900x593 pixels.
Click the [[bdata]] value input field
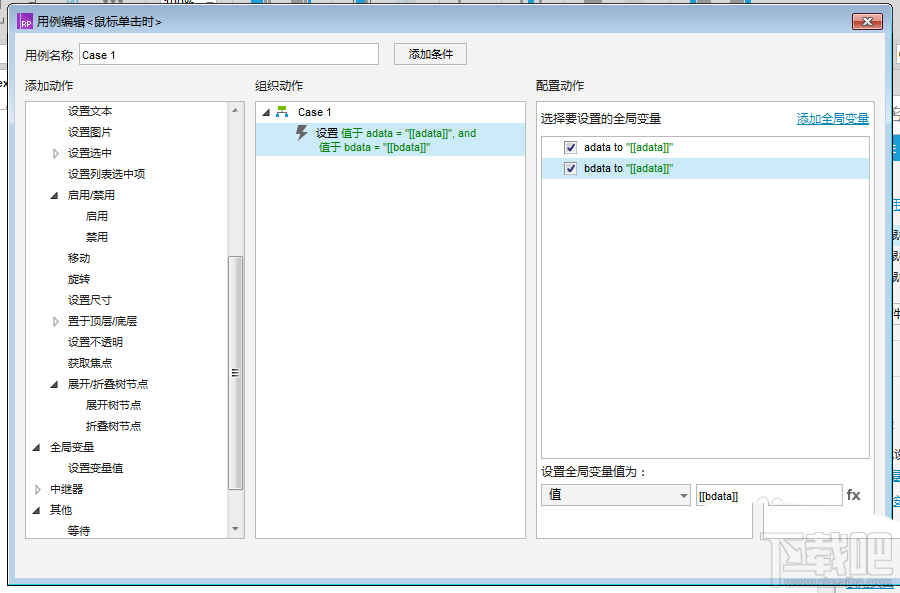[x=769, y=495]
